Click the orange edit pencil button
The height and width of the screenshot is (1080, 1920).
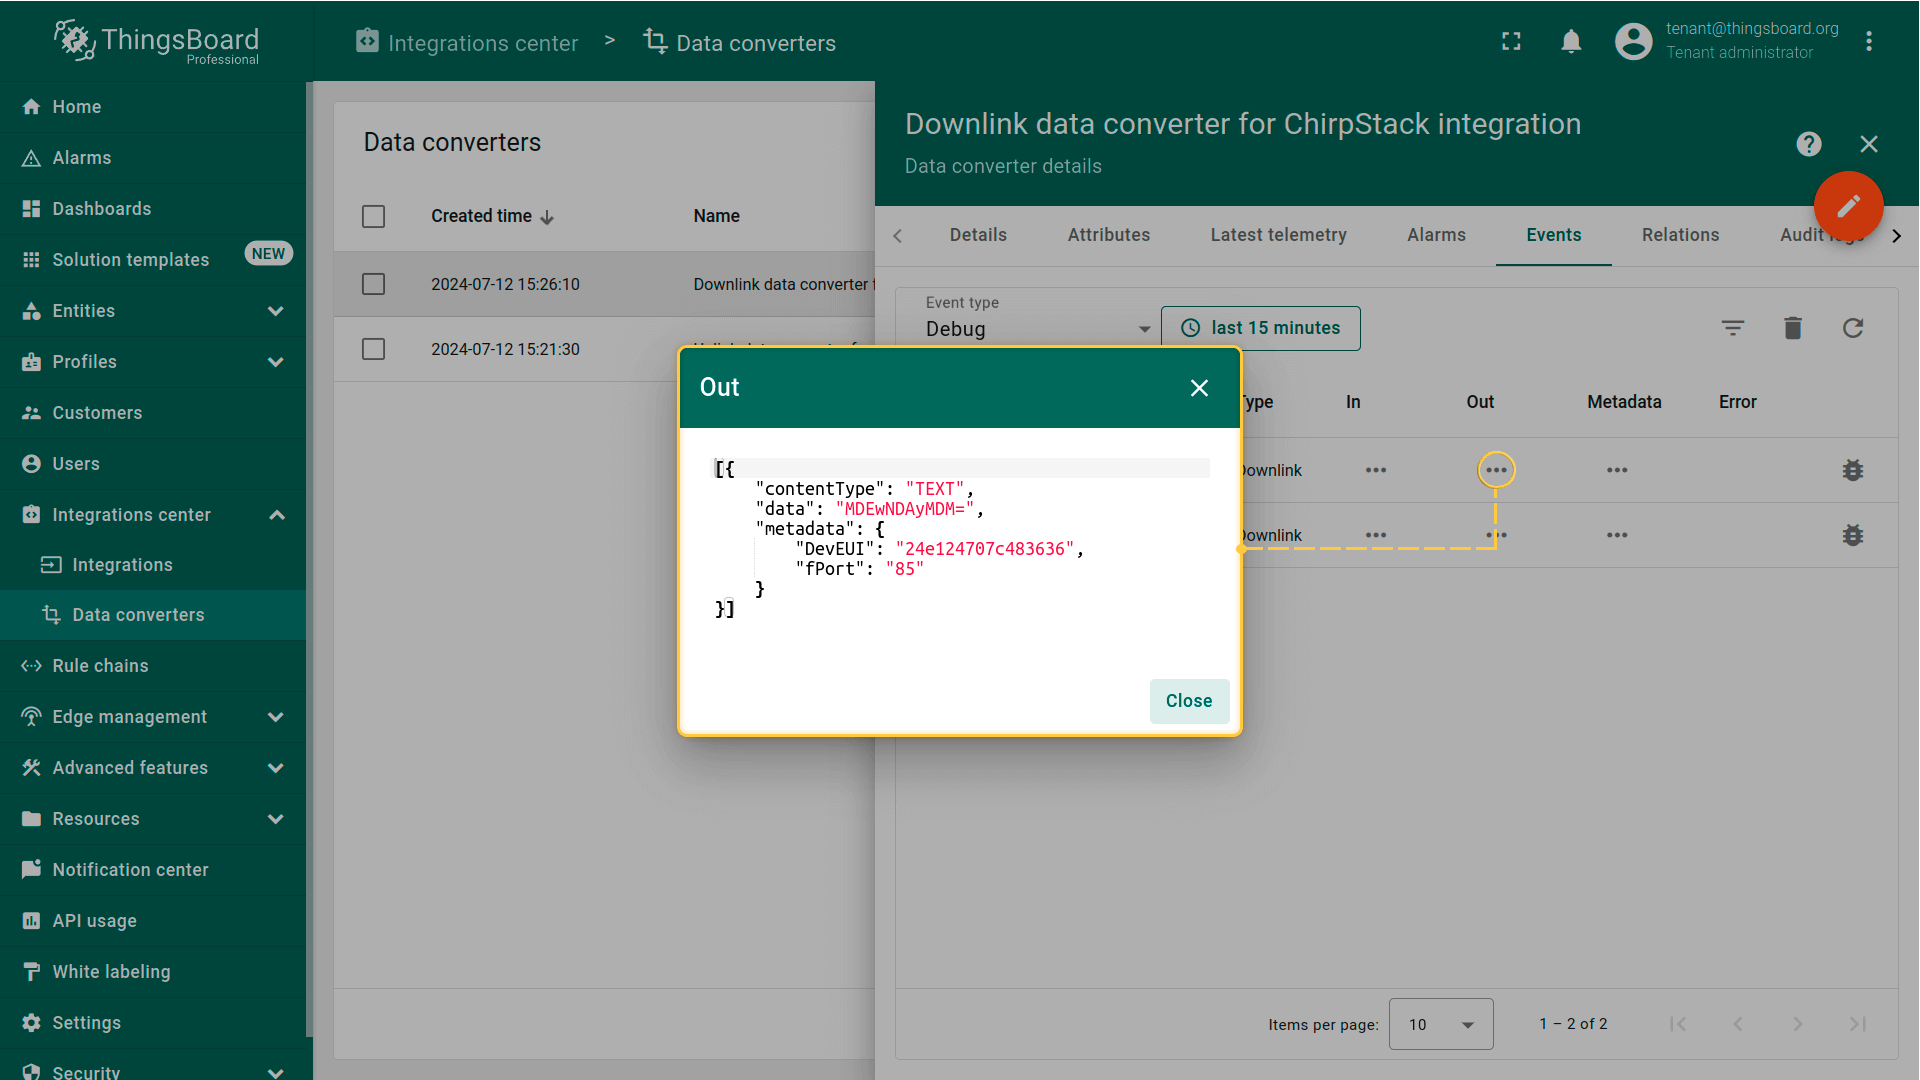point(1848,206)
